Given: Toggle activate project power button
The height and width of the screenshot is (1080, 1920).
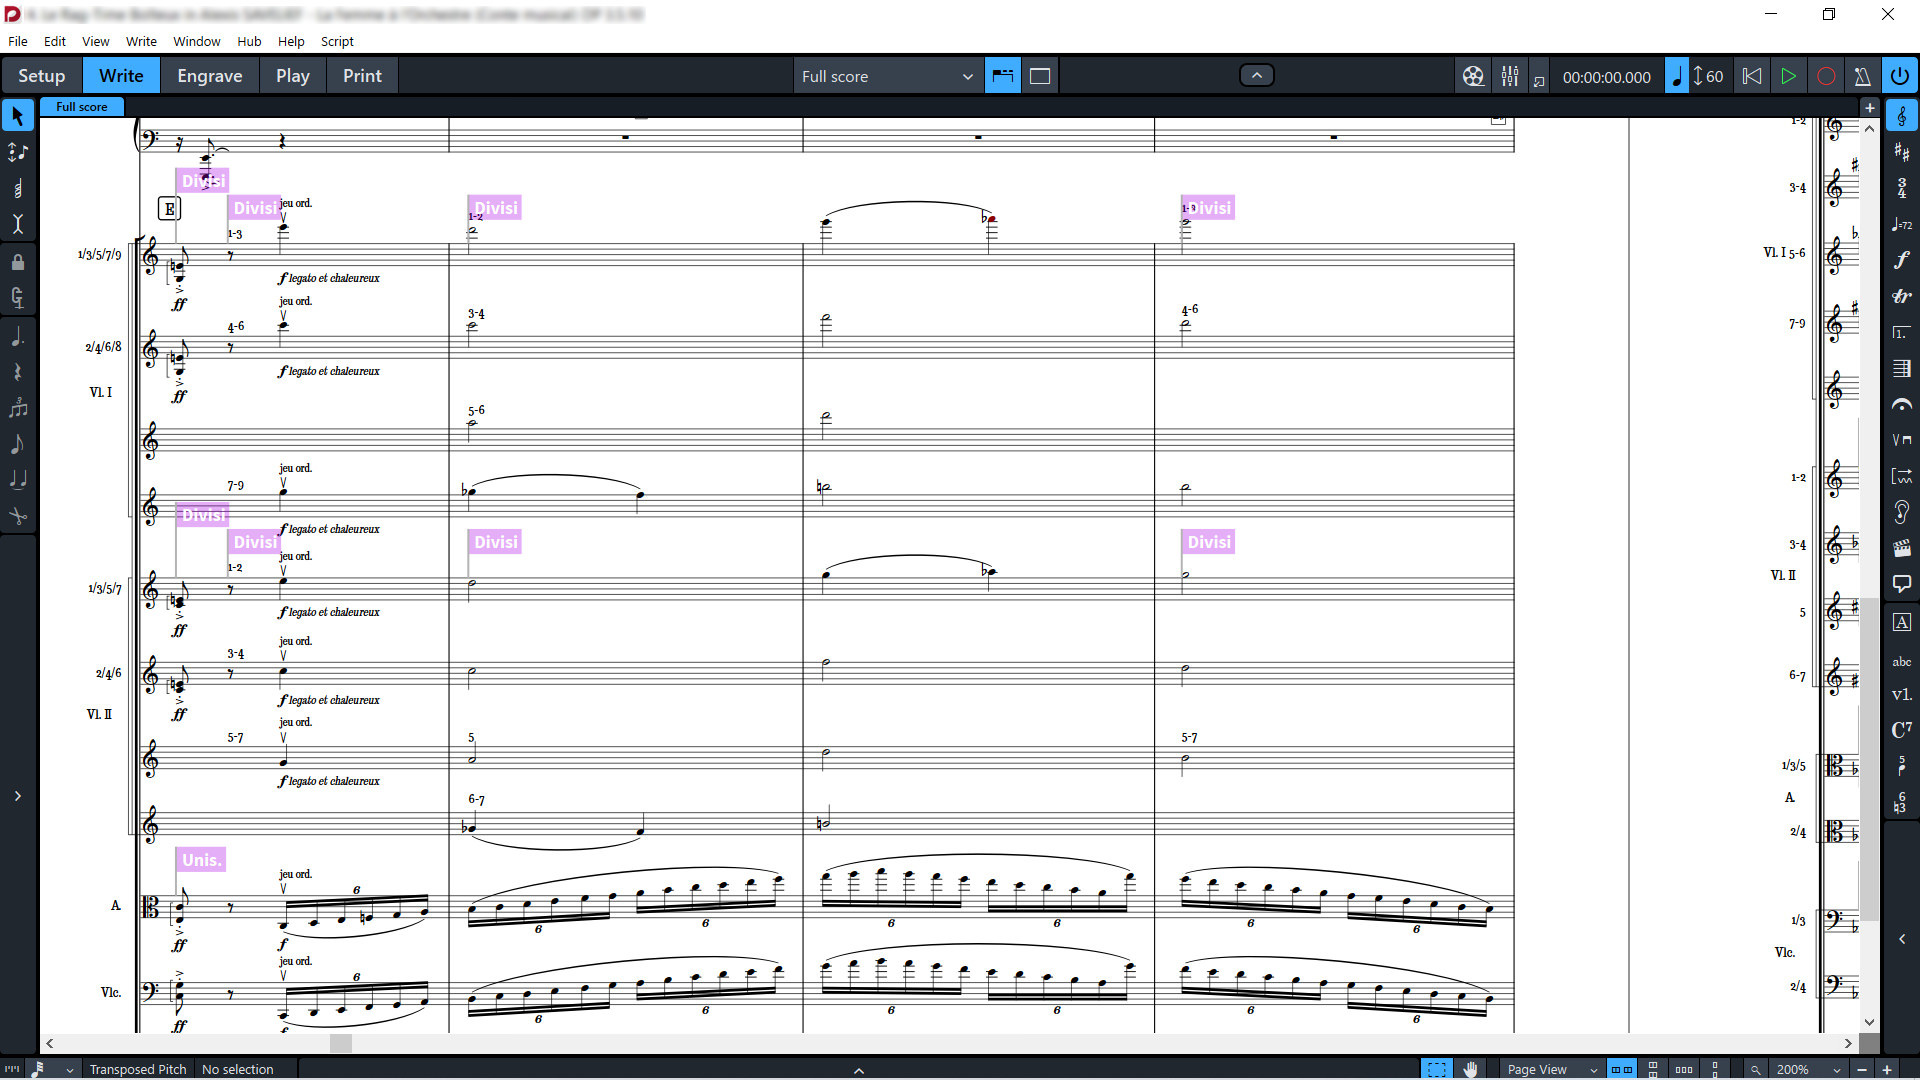Looking at the screenshot, I should 1900,76.
